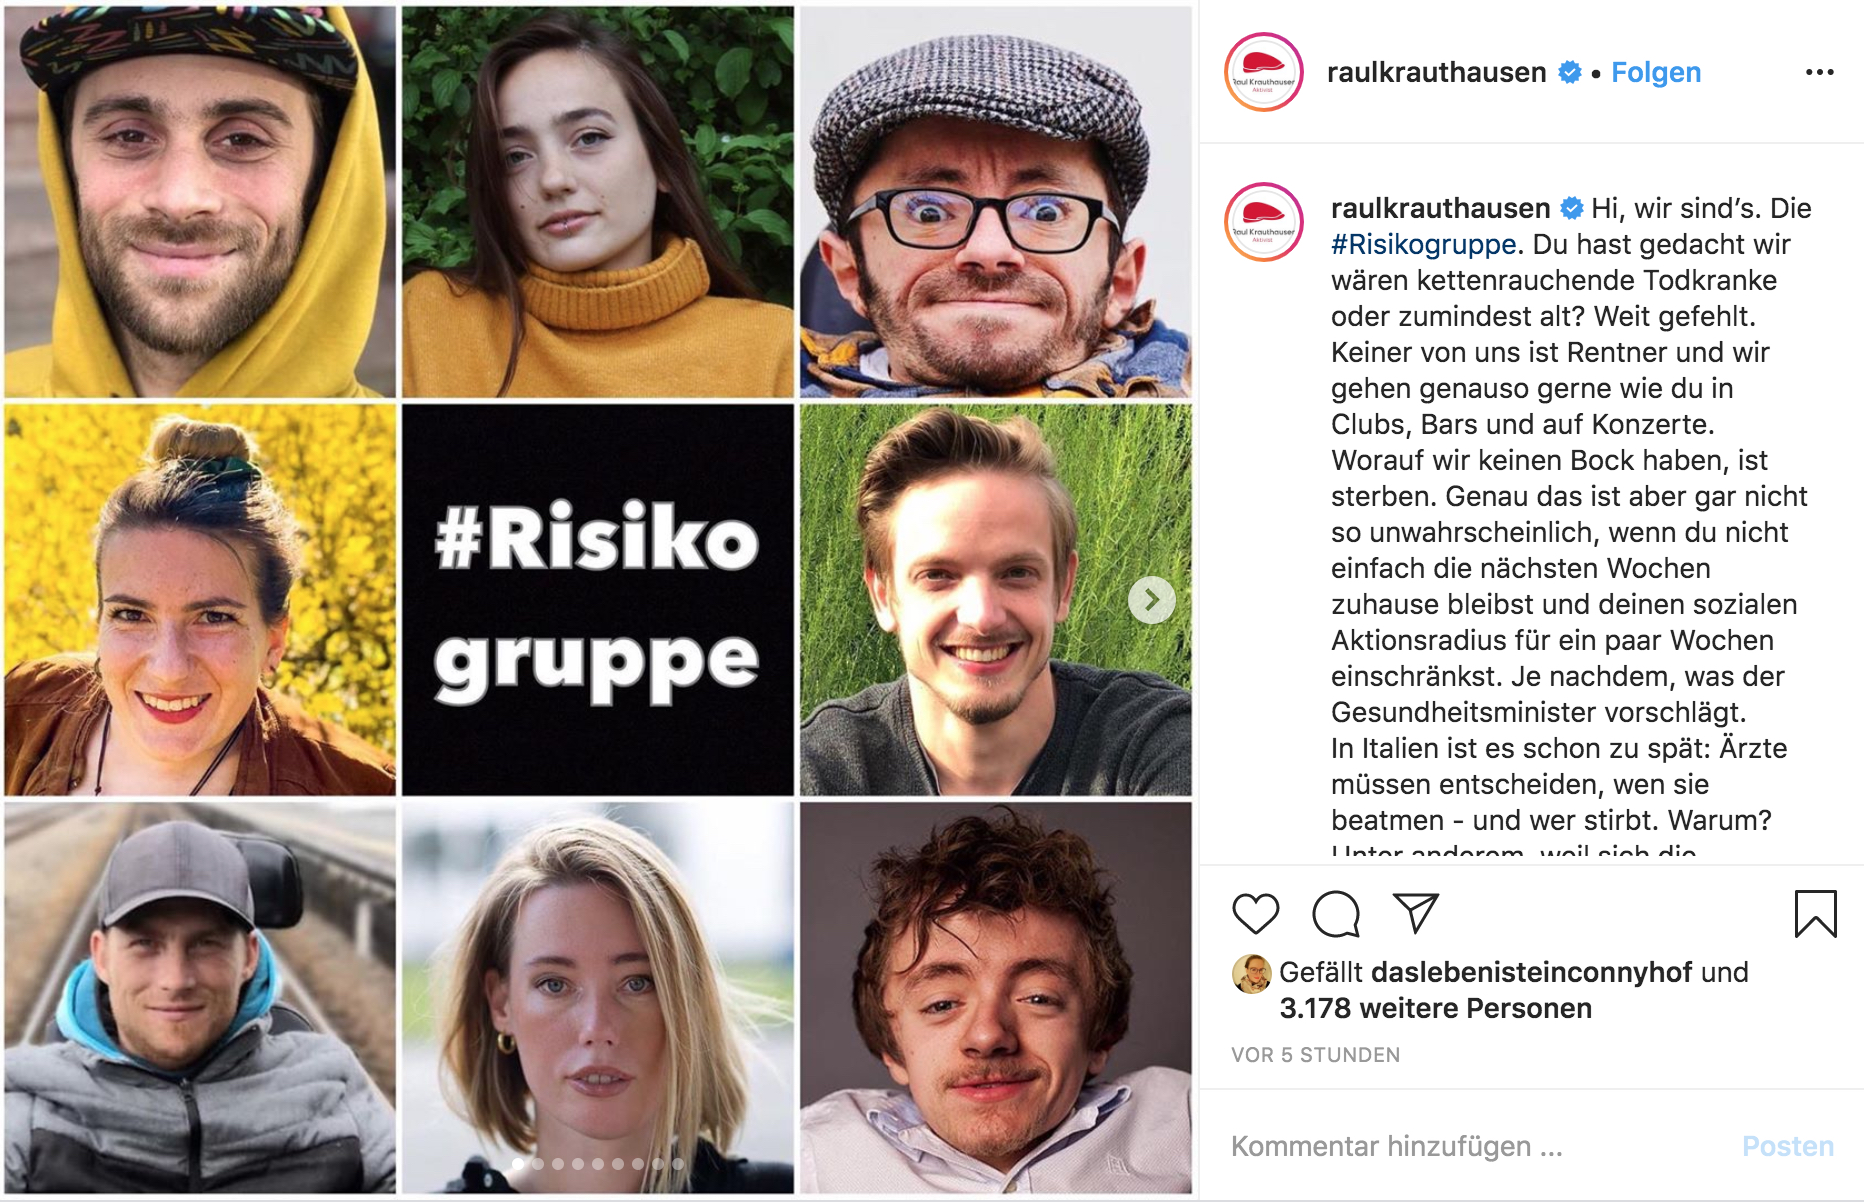Open comments via the speech bubble icon
Image resolution: width=1864 pixels, height=1202 pixels.
point(1336,914)
